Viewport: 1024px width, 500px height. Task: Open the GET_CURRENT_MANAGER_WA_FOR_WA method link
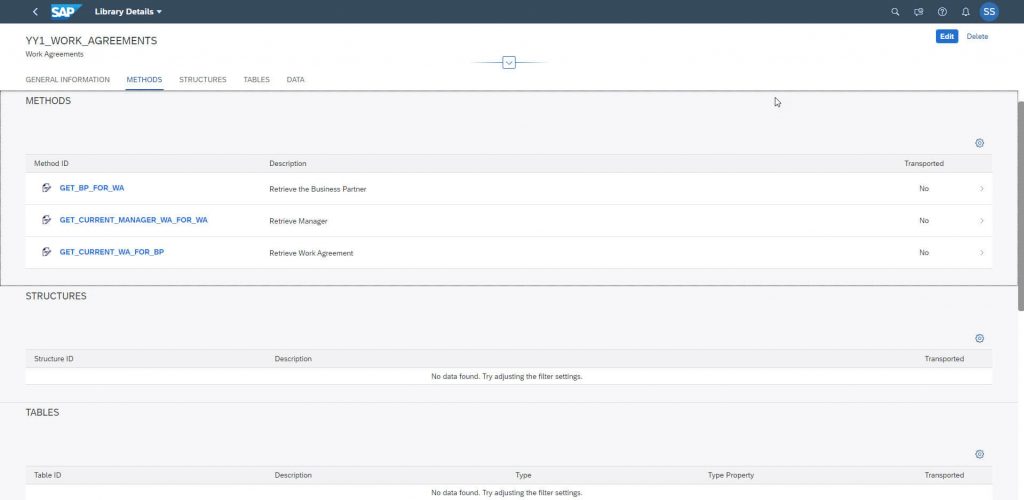pyautogui.click(x=133, y=220)
